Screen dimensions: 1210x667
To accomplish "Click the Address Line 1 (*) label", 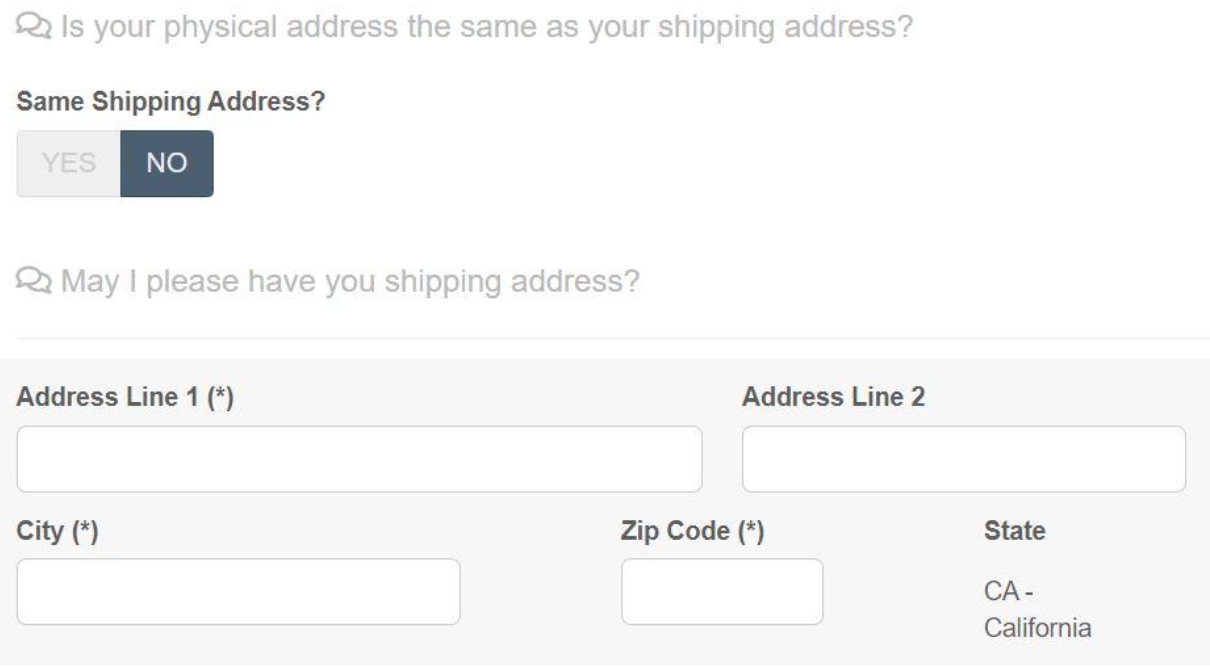I will (125, 398).
